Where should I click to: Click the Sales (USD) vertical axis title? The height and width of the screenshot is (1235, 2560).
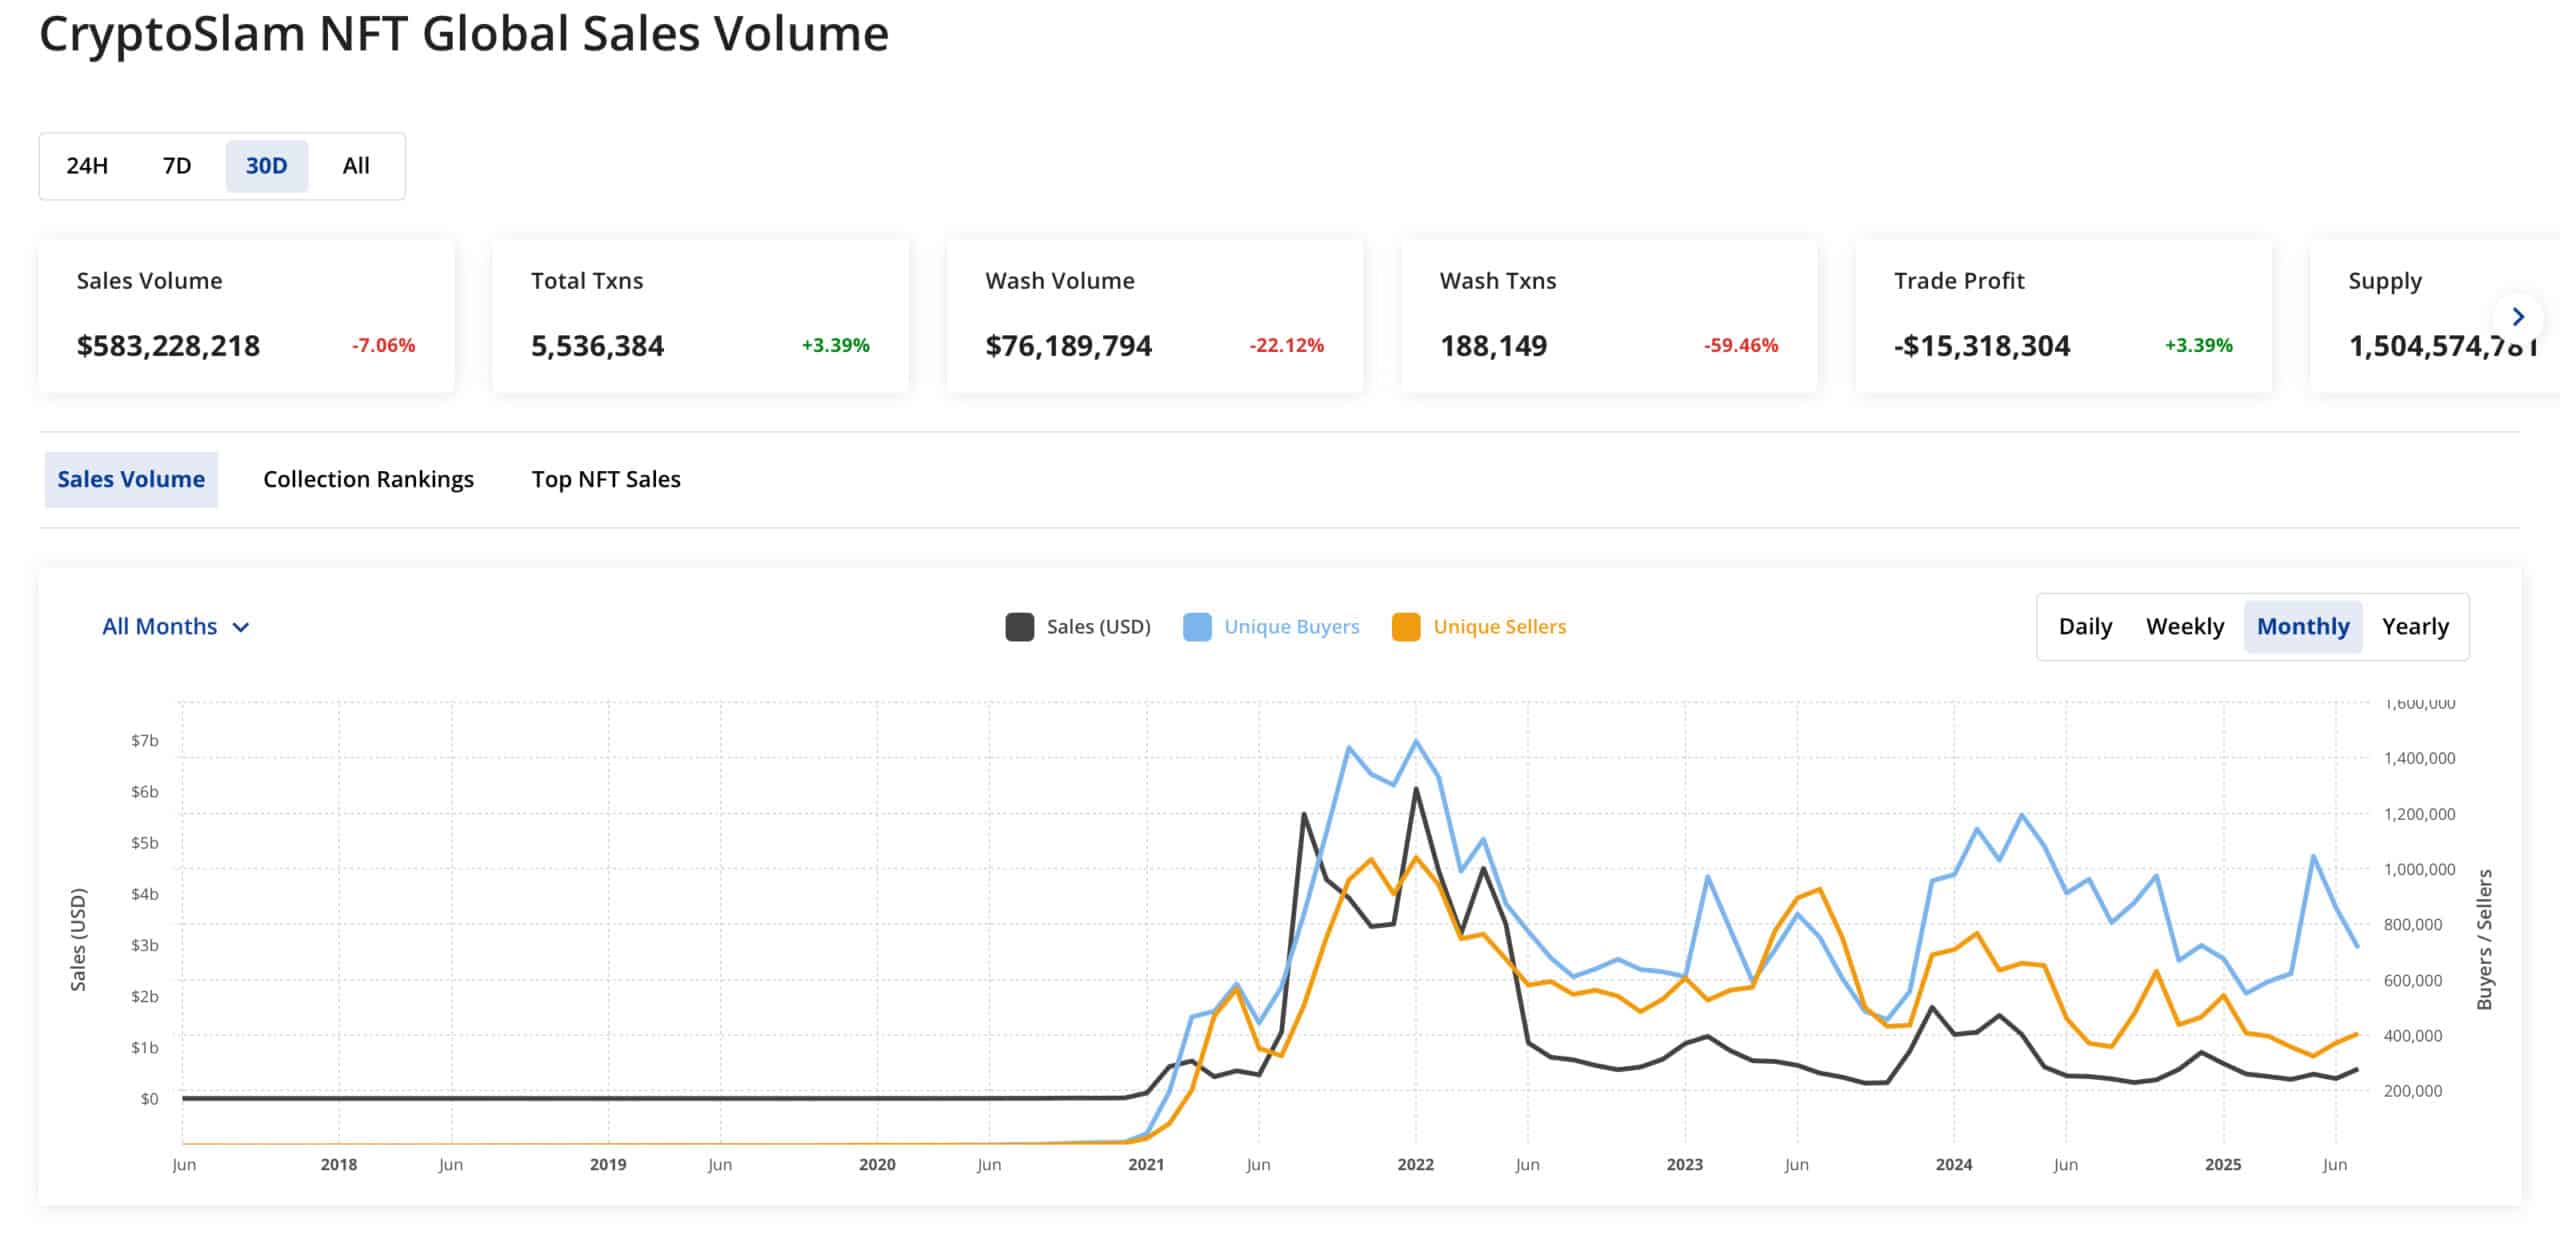click(78, 939)
